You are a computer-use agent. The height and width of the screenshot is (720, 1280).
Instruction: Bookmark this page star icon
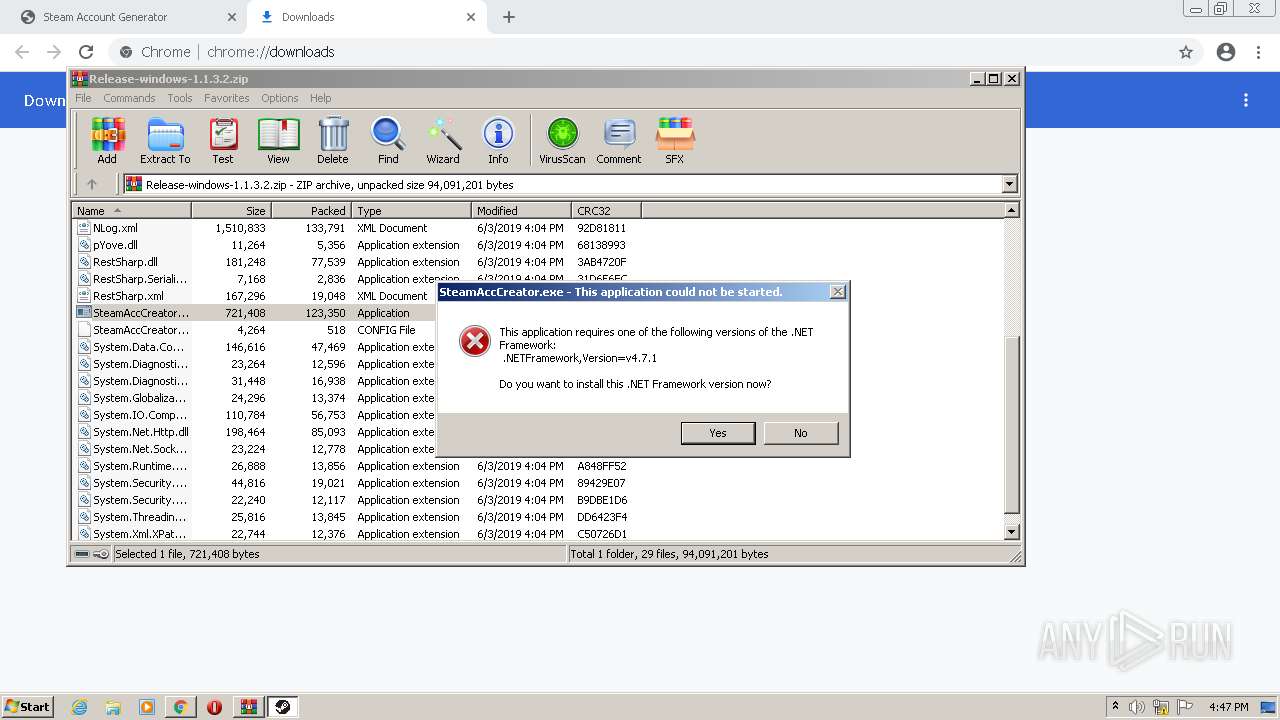[1186, 52]
